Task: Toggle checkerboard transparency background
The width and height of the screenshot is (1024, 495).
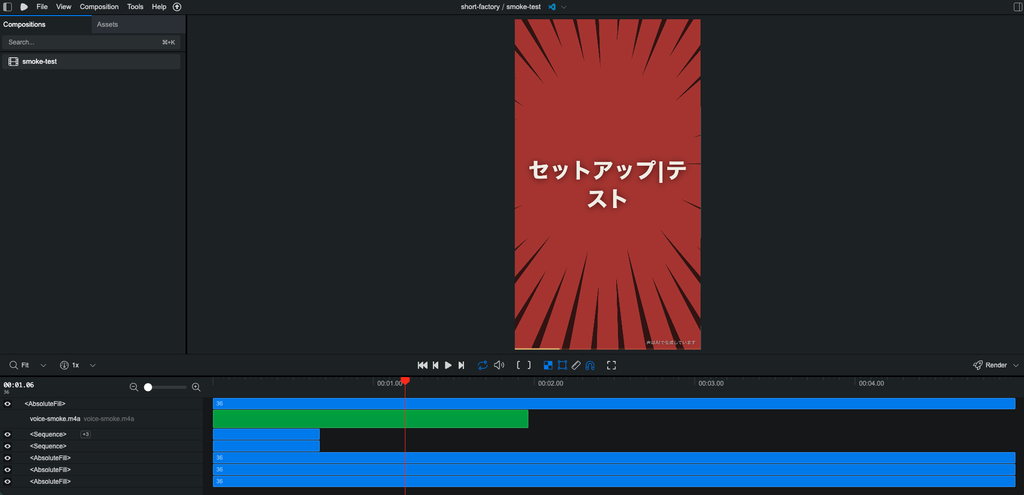Action: pyautogui.click(x=548, y=365)
